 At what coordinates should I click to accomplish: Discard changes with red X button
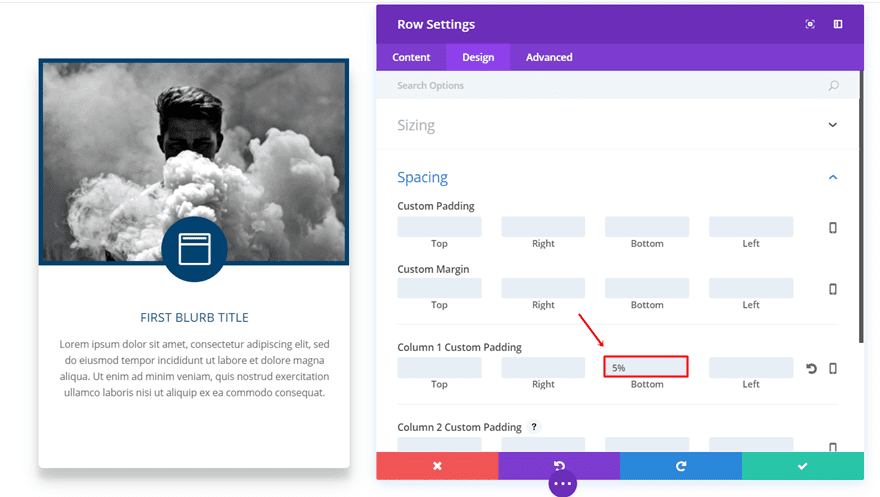(437, 466)
